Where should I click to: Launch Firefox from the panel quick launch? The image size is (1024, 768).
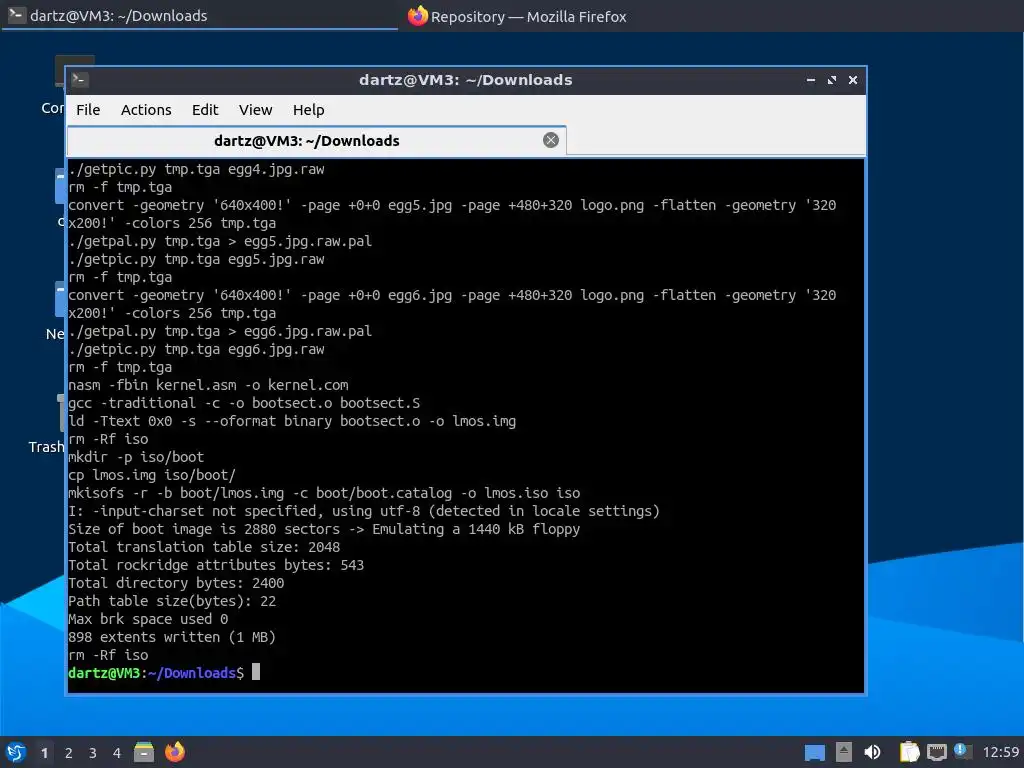point(174,752)
